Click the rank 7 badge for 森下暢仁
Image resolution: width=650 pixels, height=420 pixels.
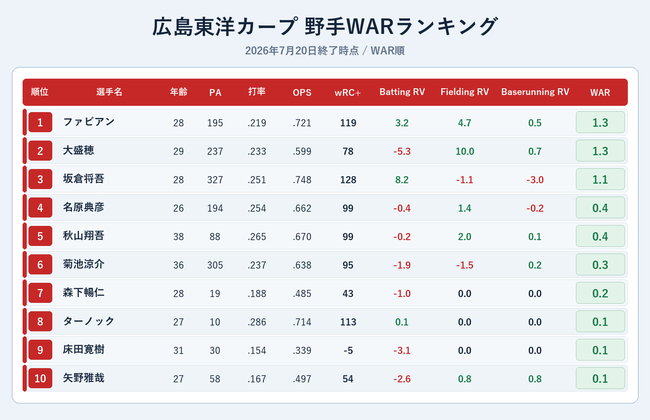coord(40,293)
